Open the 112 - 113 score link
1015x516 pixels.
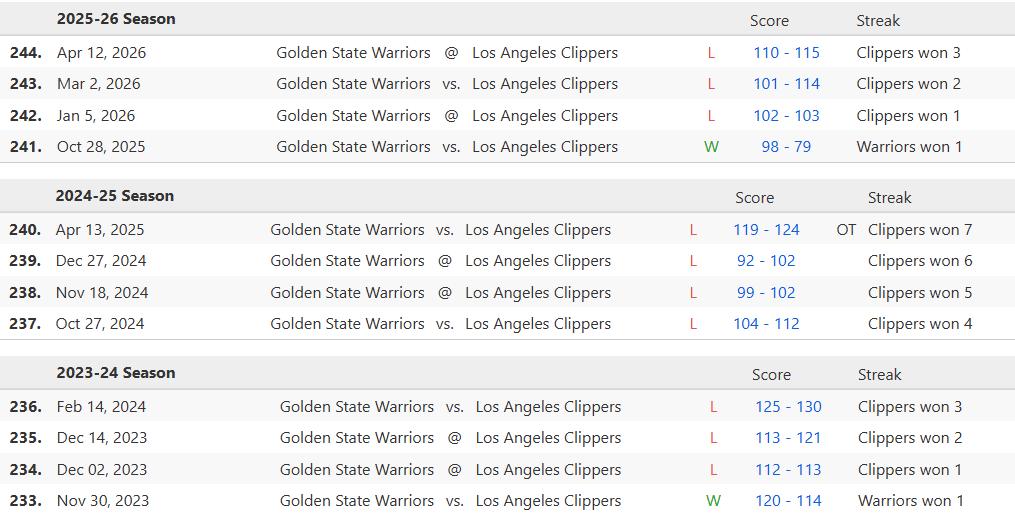coord(788,469)
